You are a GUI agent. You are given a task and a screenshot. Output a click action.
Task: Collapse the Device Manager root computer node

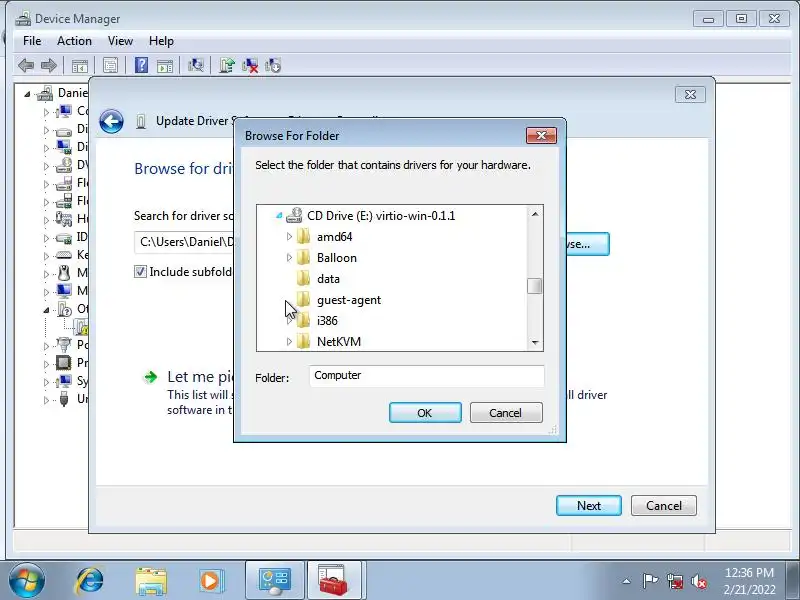pyautogui.click(x=28, y=94)
